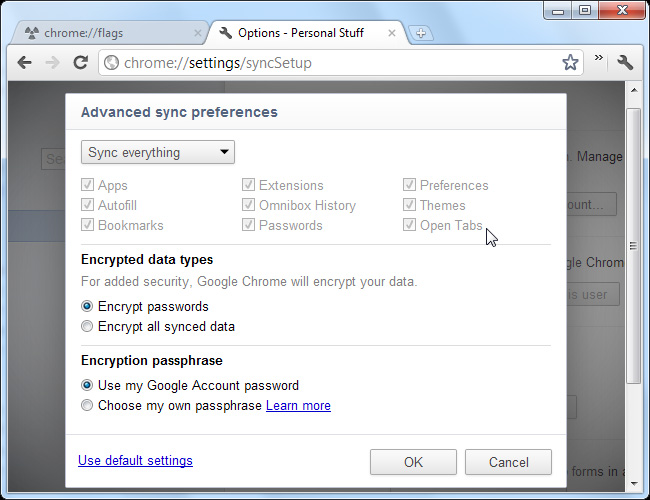Open the wrench settings menu
Screen dimensions: 650x500
tap(626, 63)
